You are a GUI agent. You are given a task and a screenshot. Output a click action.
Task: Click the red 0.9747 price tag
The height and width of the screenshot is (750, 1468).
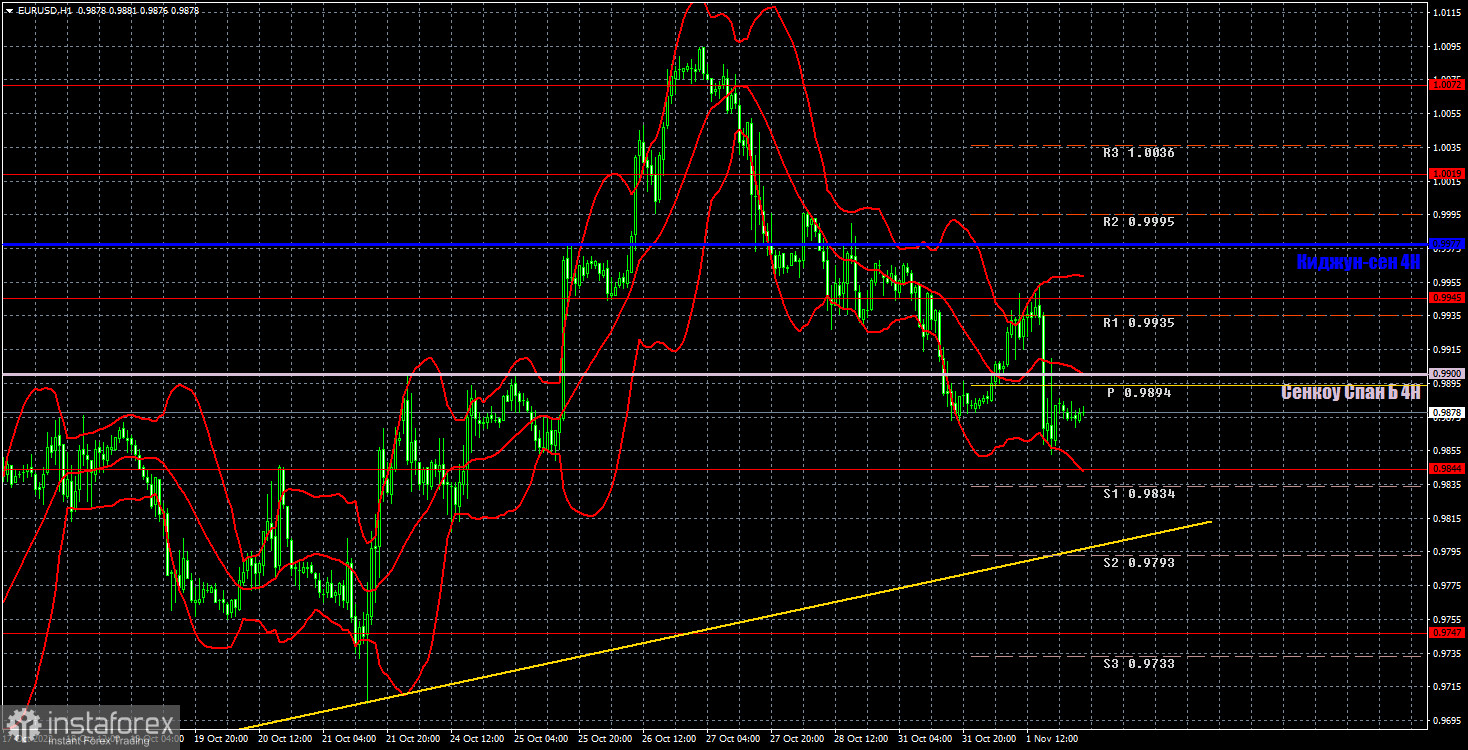click(x=1447, y=633)
